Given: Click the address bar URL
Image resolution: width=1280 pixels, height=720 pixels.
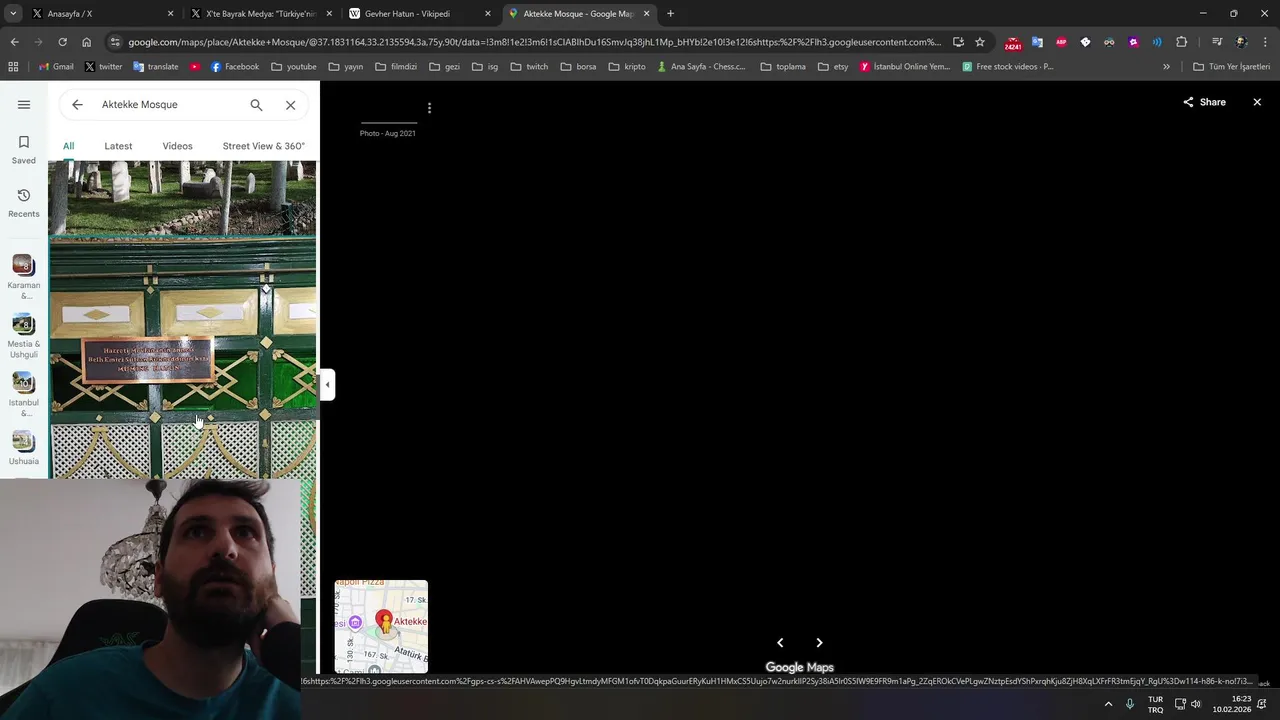Looking at the screenshot, I should tap(535, 42).
